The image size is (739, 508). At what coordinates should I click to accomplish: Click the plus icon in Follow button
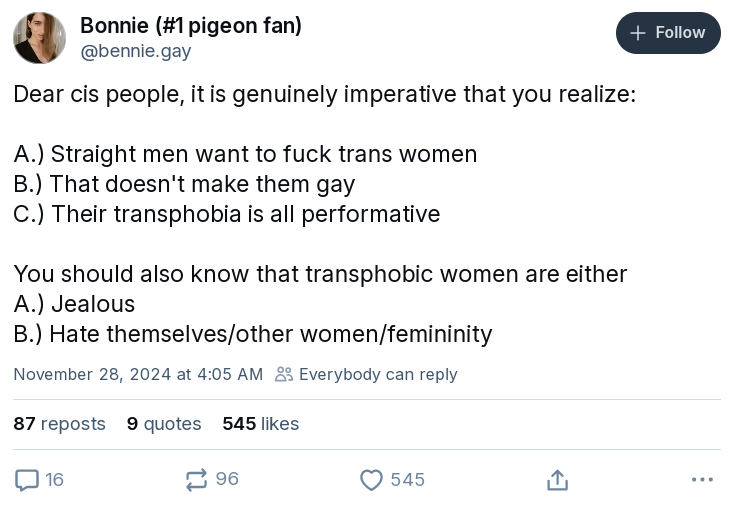click(637, 33)
